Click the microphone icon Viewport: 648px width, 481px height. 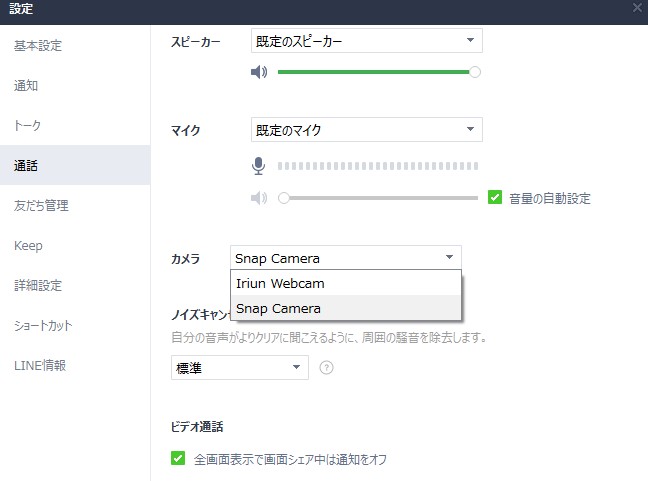coord(259,166)
